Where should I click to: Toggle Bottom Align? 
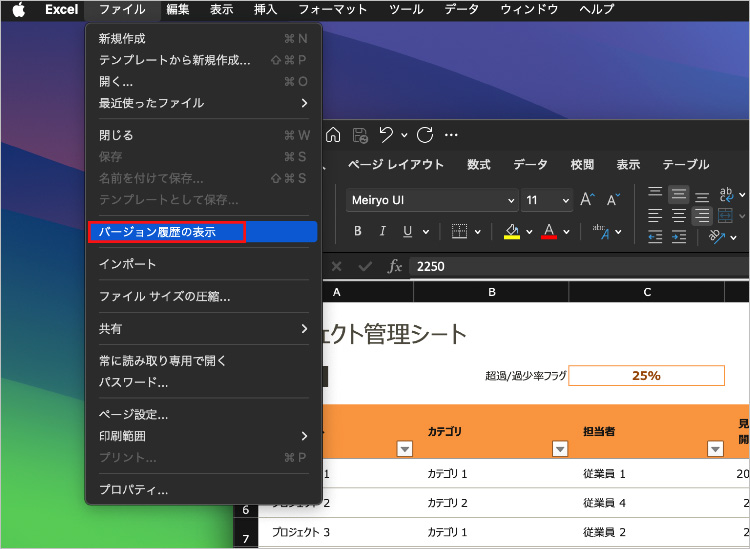[x=702, y=197]
